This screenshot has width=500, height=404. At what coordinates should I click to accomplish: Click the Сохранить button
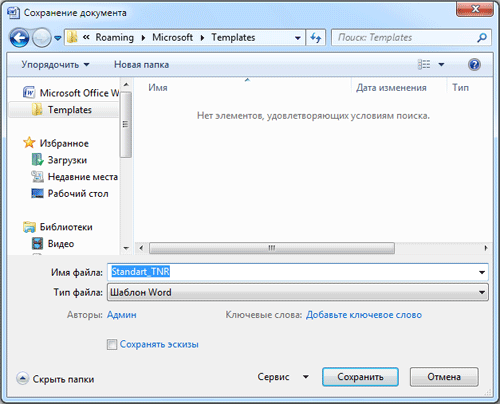coord(360,377)
